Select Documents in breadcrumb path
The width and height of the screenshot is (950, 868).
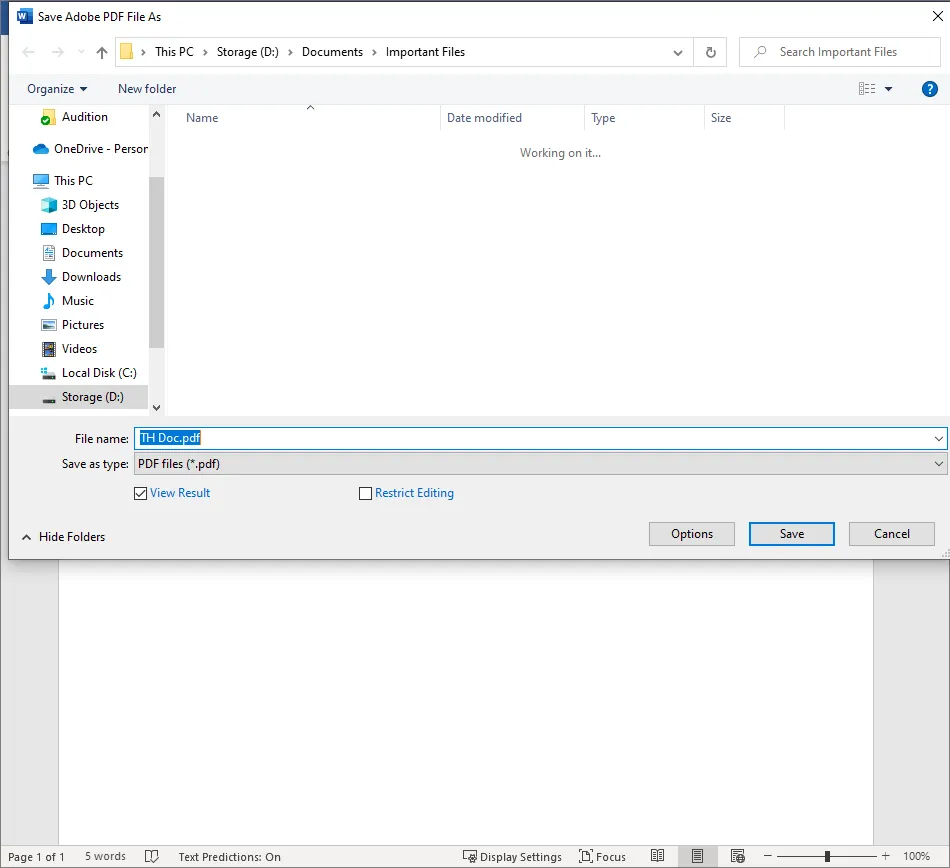click(333, 52)
